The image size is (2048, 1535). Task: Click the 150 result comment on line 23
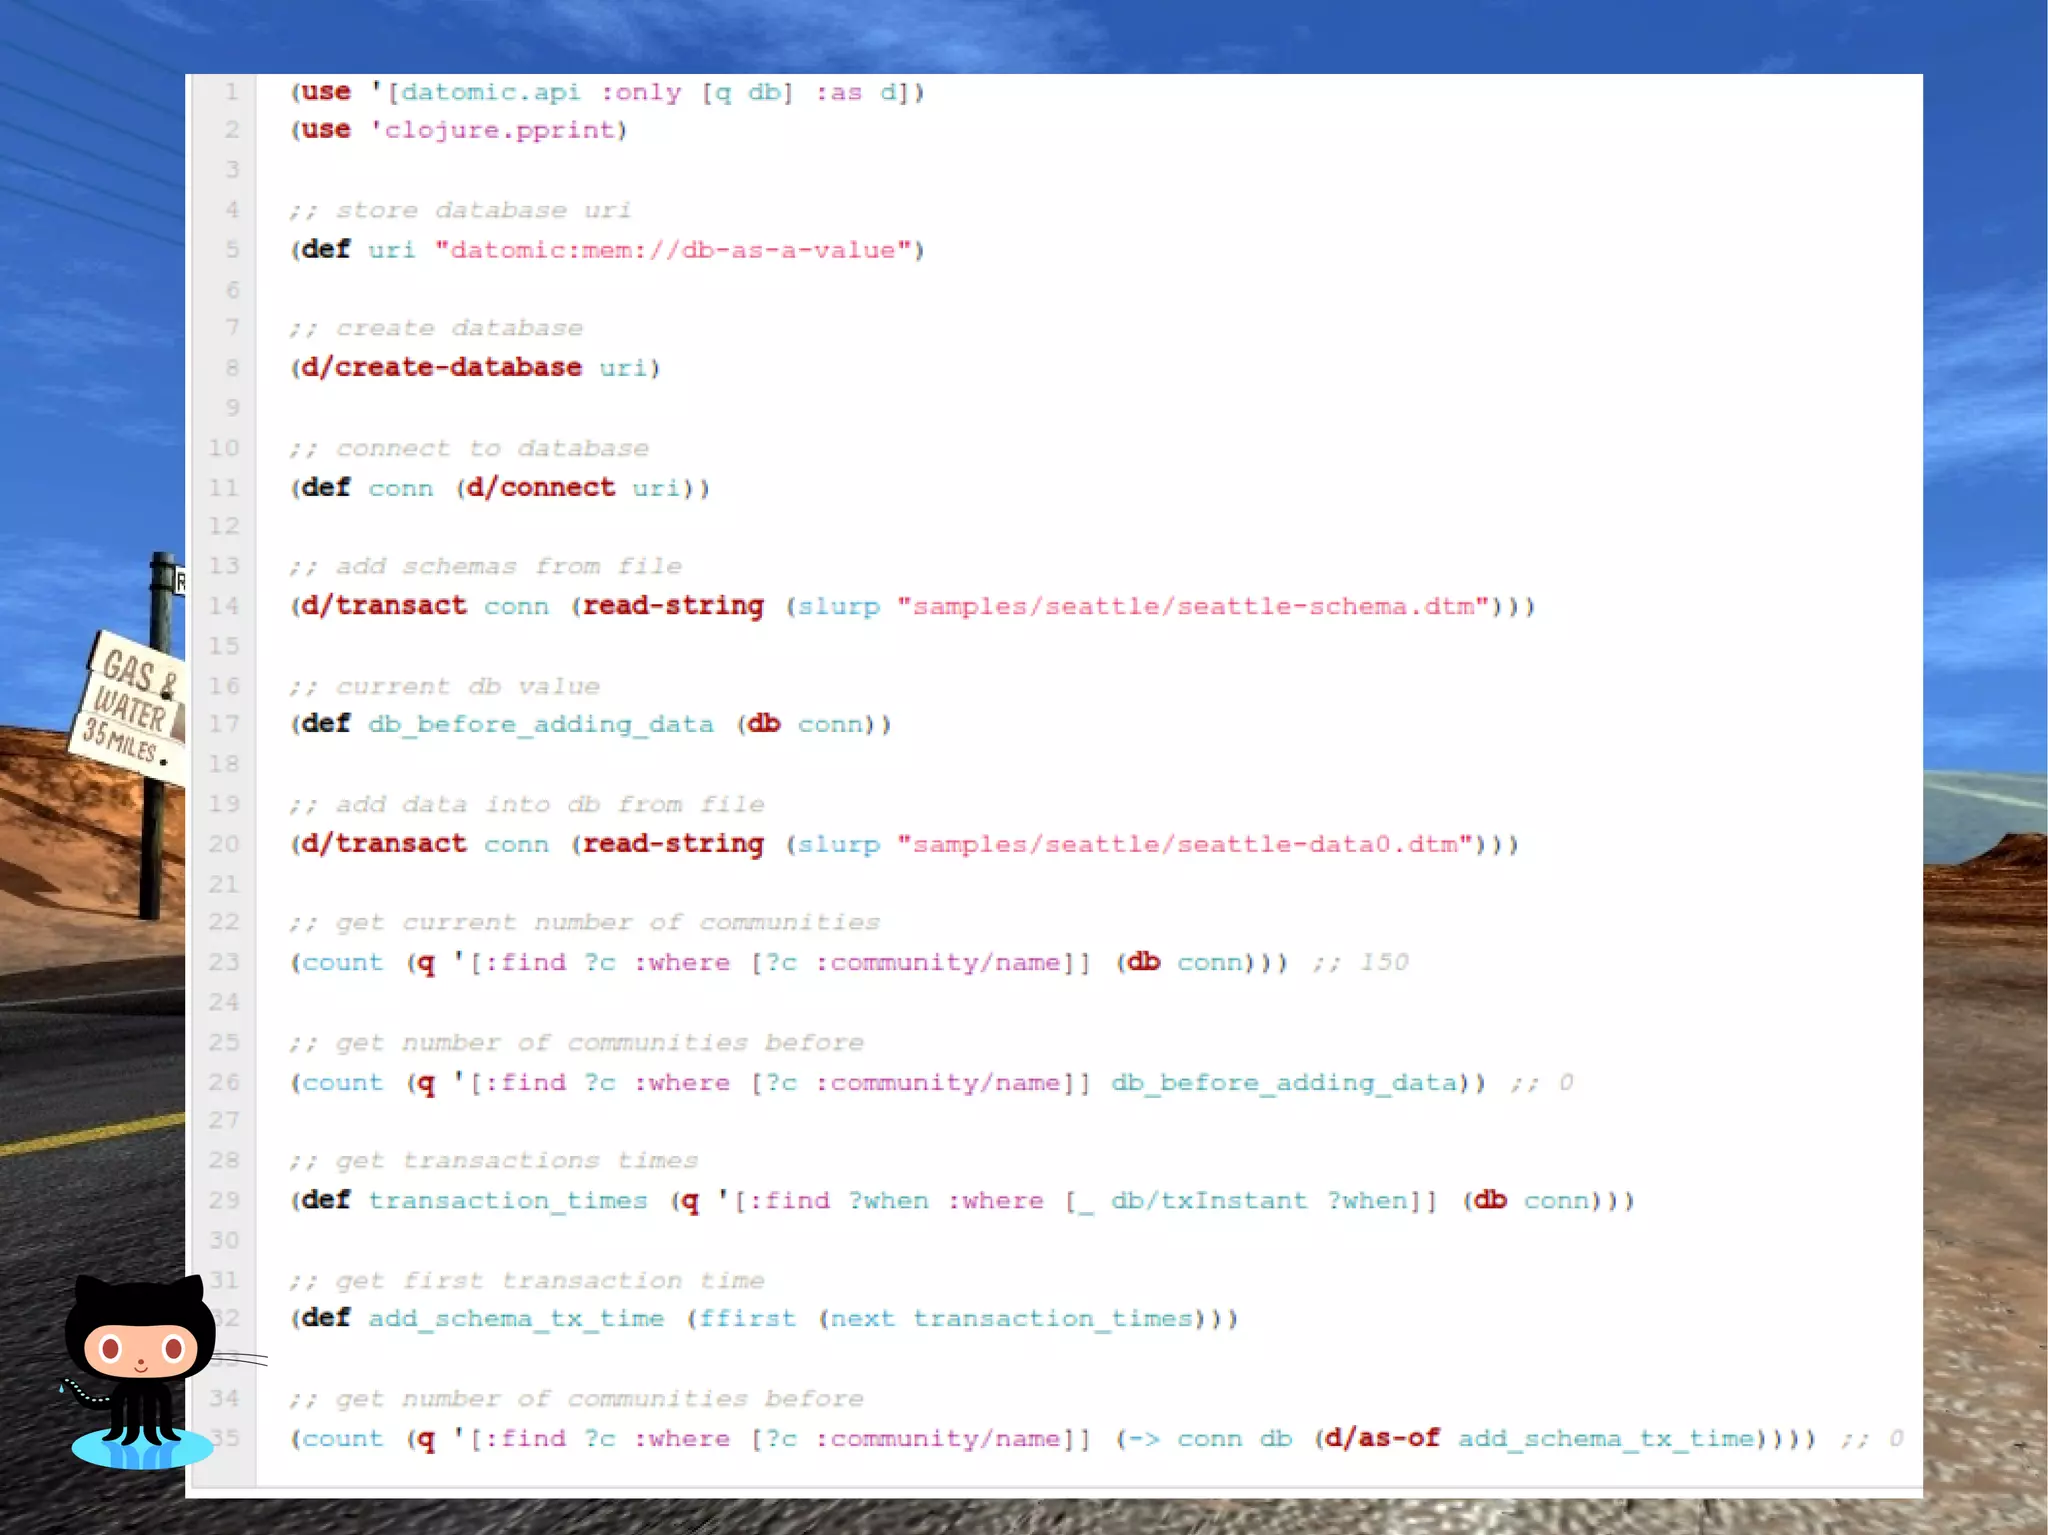(x=1383, y=962)
